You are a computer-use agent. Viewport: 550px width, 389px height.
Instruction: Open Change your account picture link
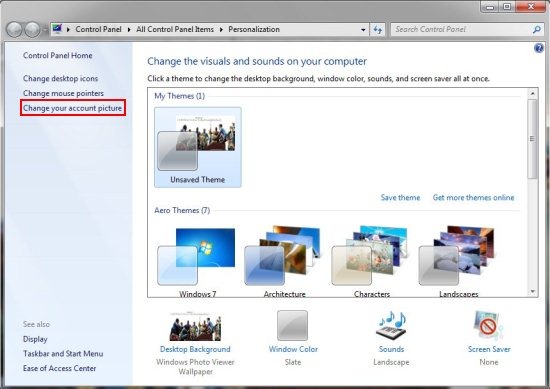pos(73,108)
